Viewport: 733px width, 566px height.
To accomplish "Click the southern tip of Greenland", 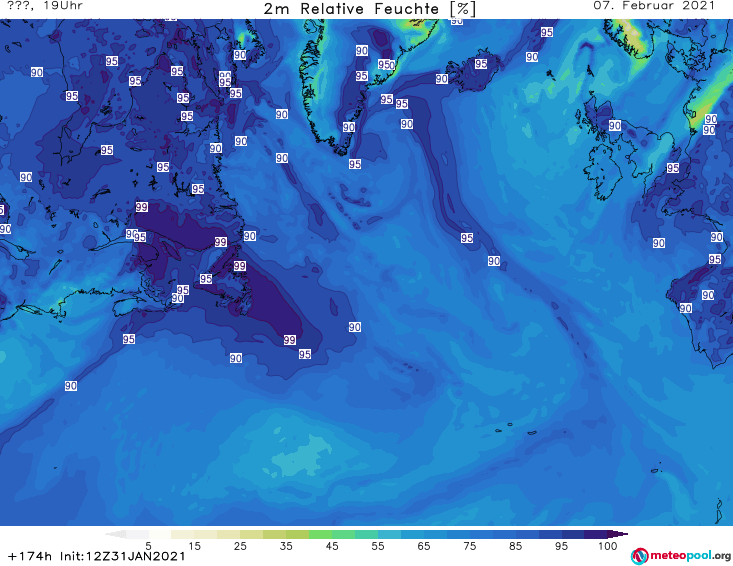I will (343, 150).
